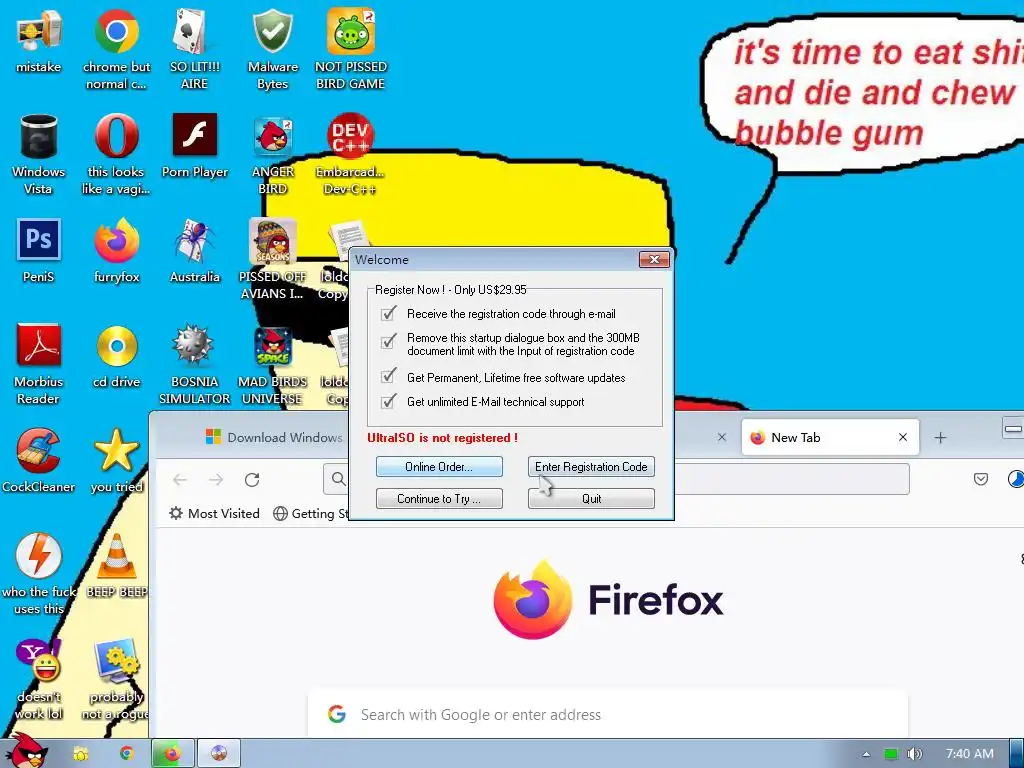Toggle 'Receive the registration code through e-mail' checkbox
This screenshot has width=1024, height=768.
point(389,313)
